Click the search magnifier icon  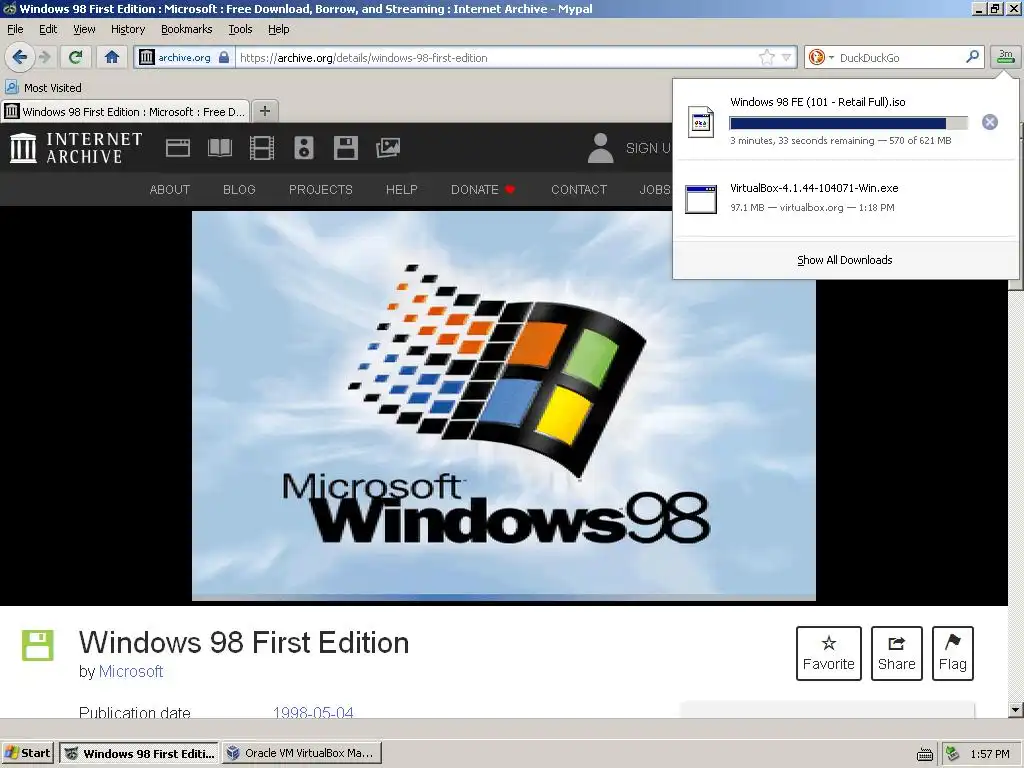[x=972, y=57]
